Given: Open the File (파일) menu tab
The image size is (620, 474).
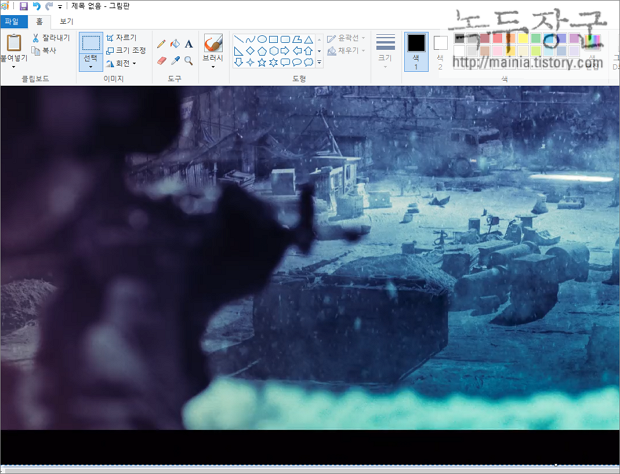Looking at the screenshot, I should (x=14, y=21).
